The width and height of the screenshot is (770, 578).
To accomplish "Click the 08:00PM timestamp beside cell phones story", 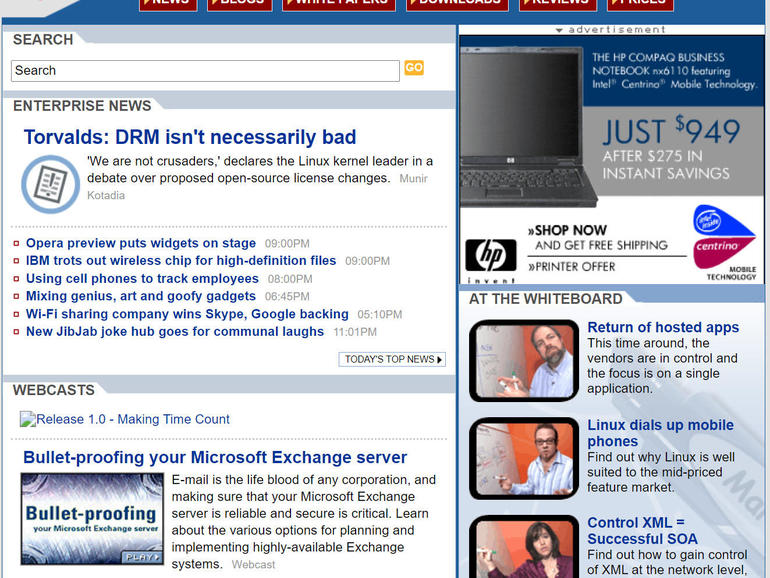I will 290,279.
